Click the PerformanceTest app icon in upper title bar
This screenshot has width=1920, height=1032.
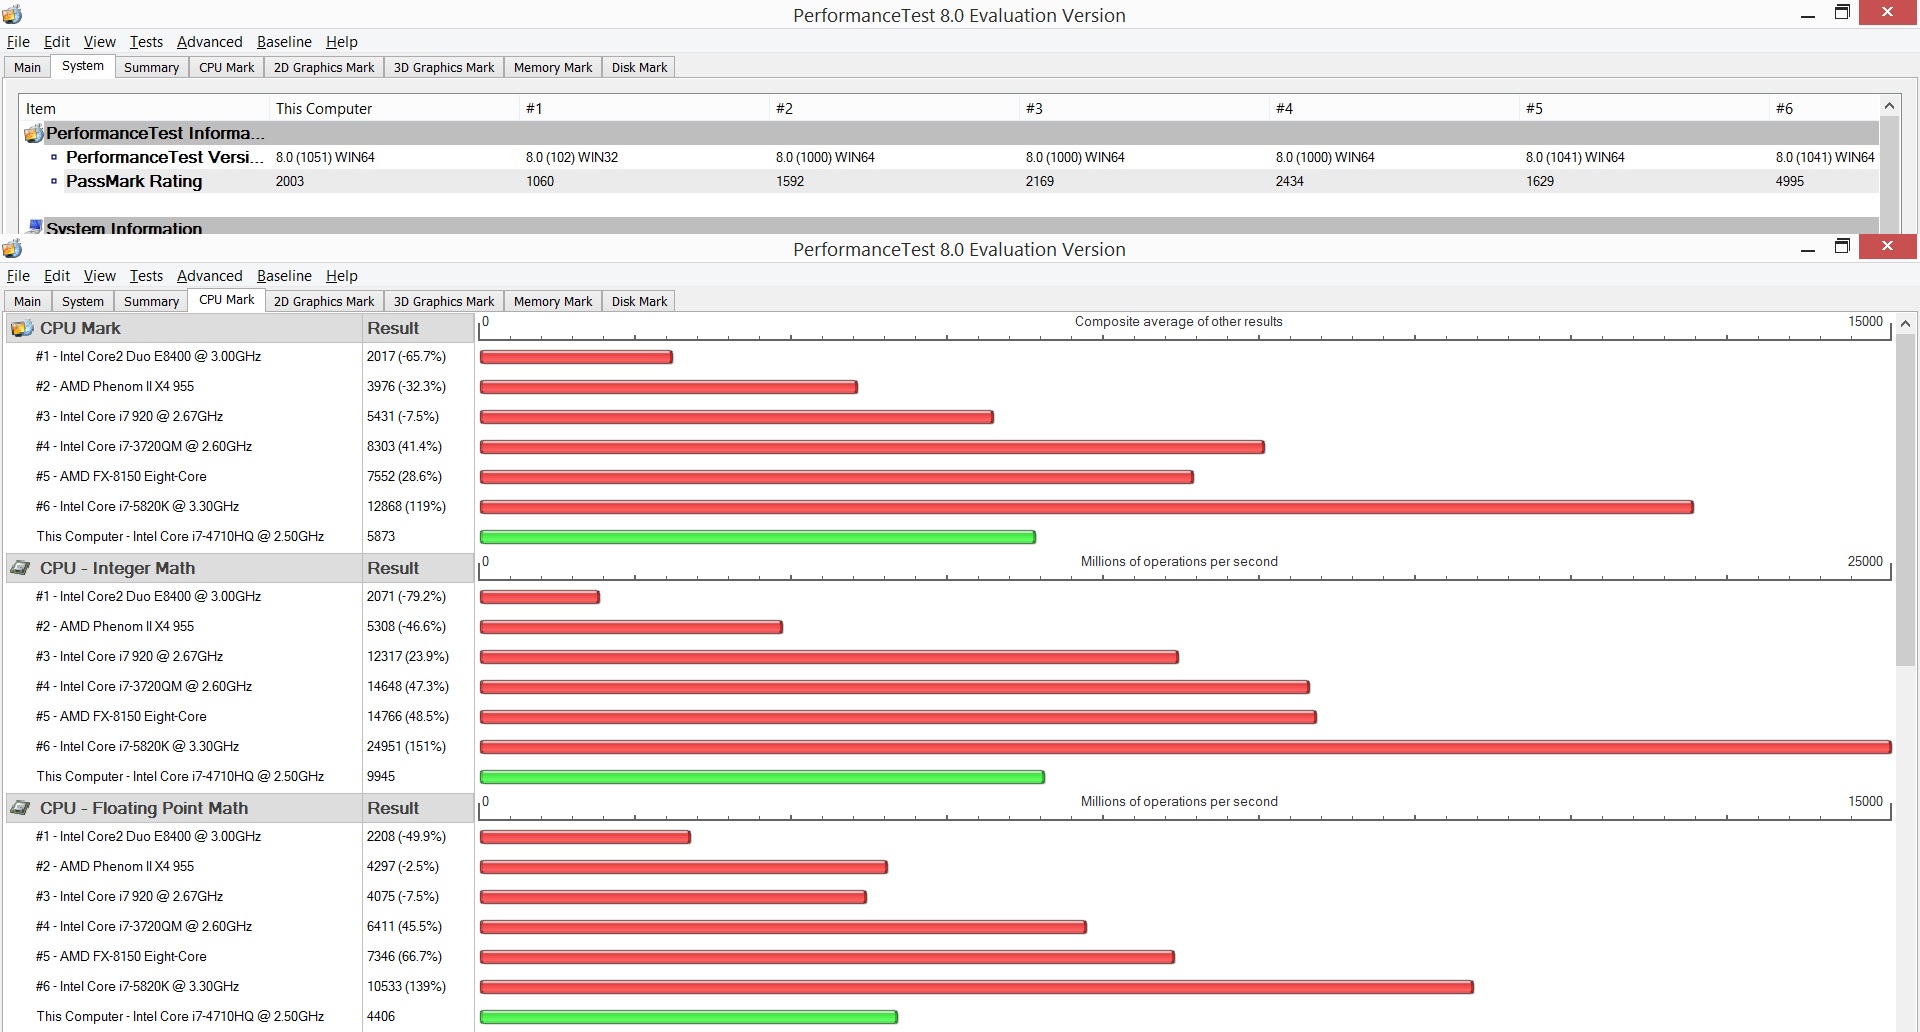click(x=12, y=14)
